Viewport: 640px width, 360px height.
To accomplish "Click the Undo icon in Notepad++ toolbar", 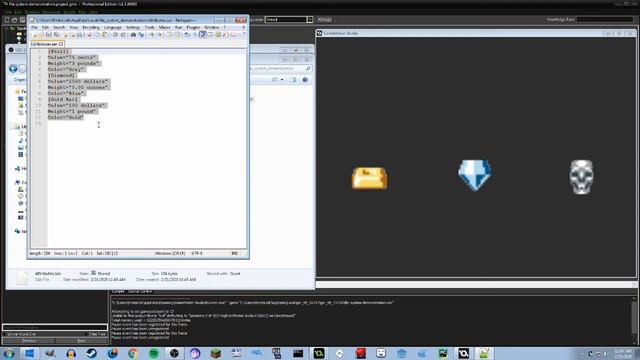I will click(116, 35).
